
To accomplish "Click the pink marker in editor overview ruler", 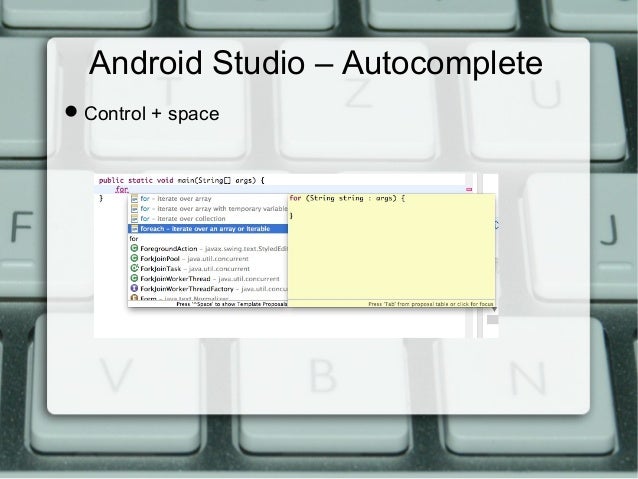I will [469, 190].
